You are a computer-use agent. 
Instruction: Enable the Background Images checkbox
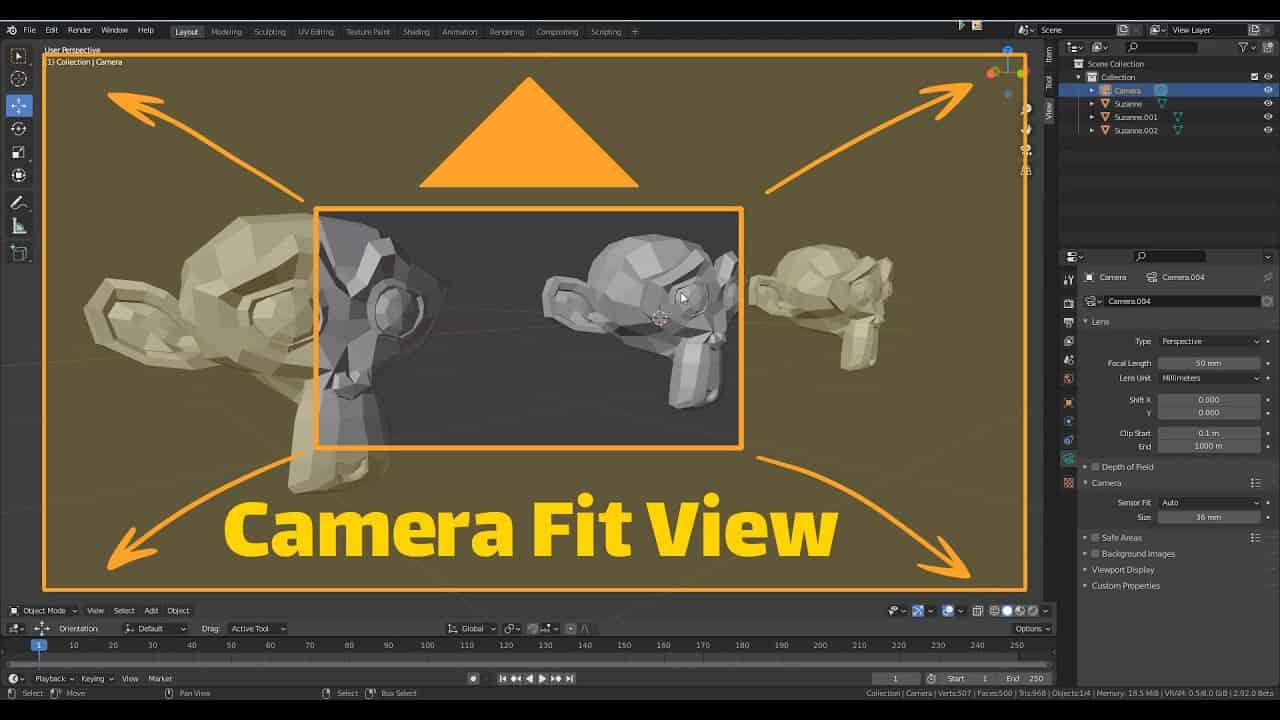point(1096,553)
